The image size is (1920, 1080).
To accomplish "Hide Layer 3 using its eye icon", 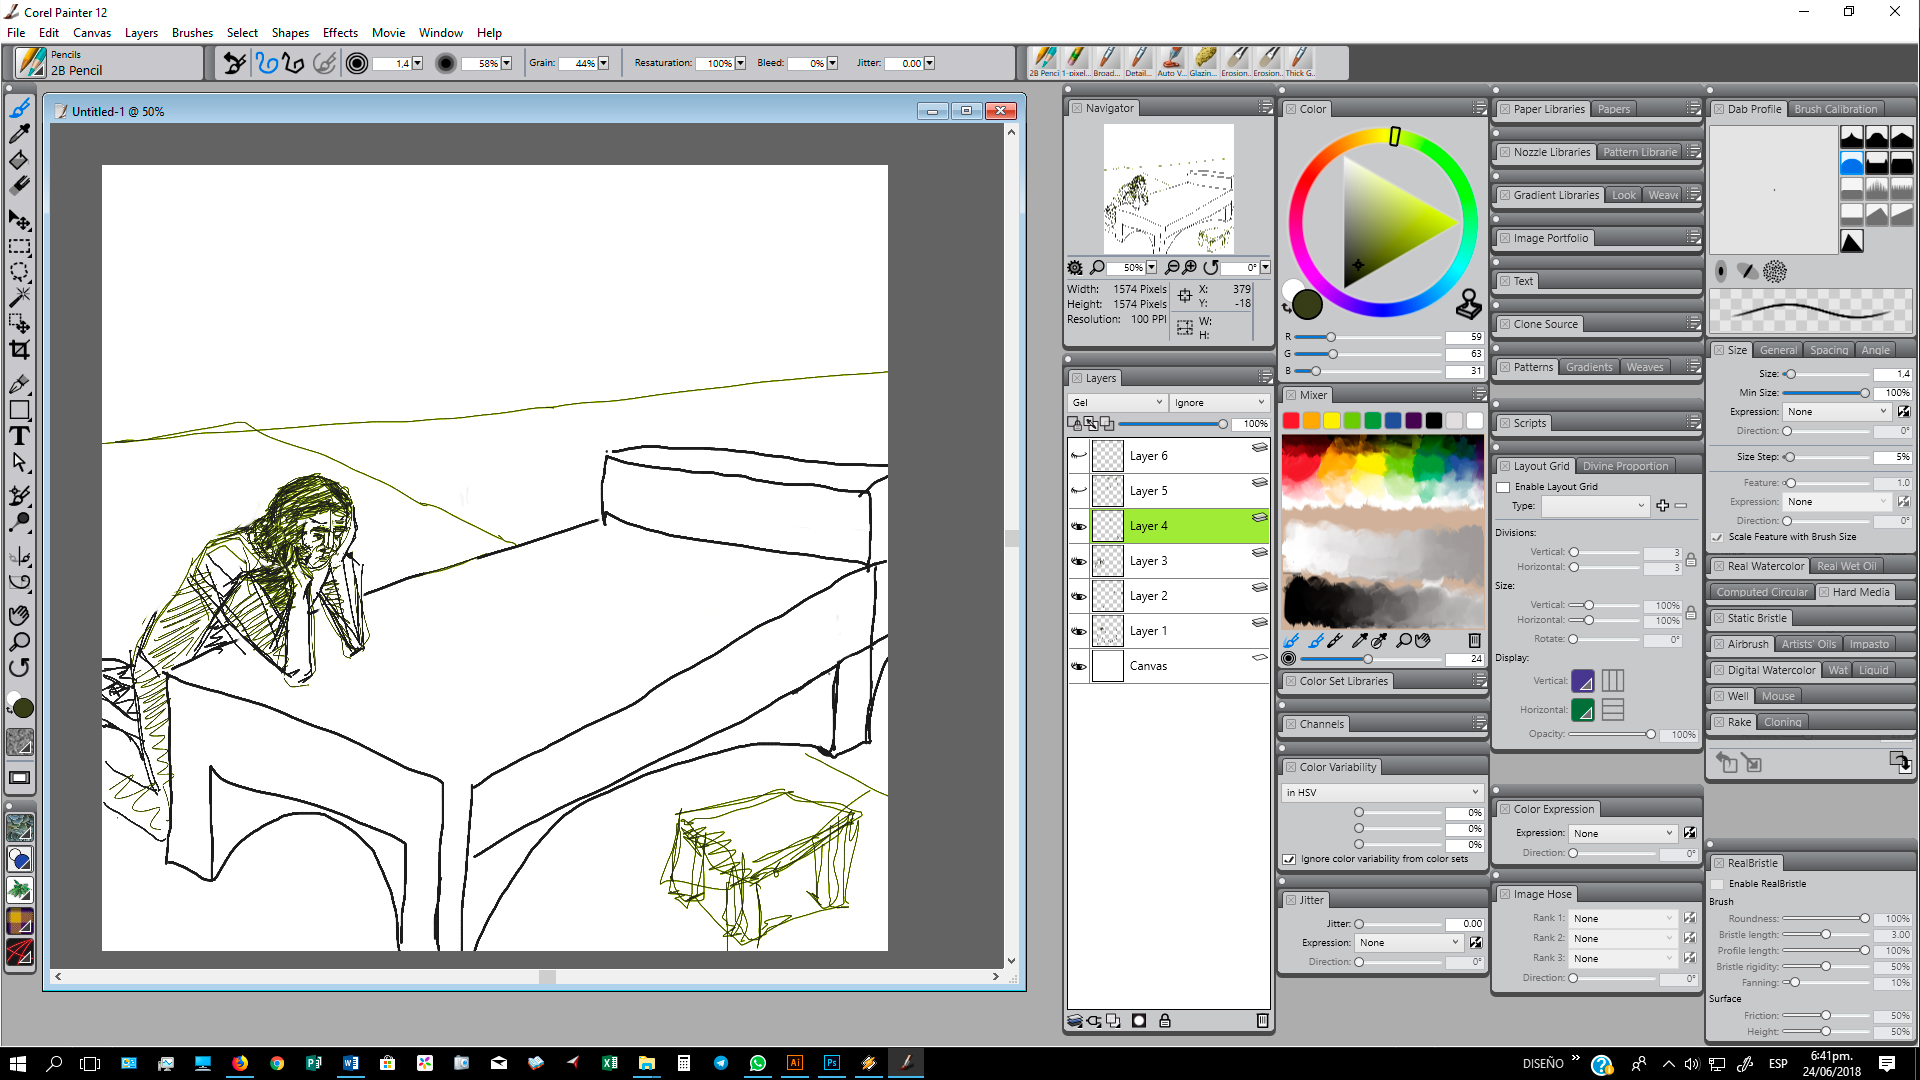I will click(1079, 561).
